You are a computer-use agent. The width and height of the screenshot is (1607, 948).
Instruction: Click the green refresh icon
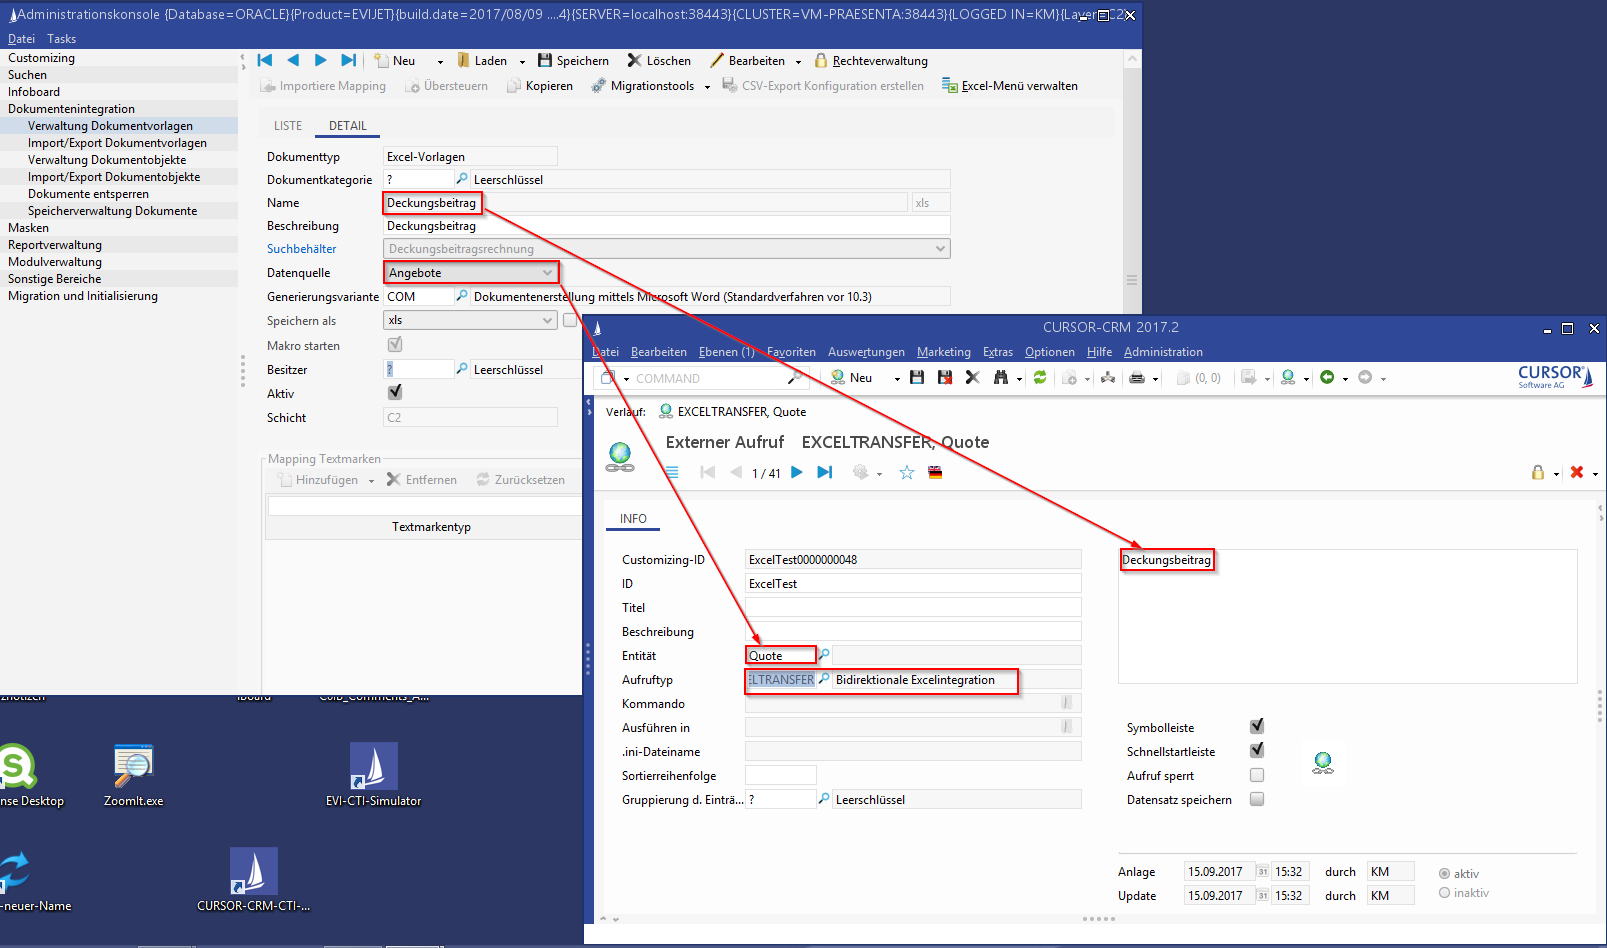coord(1040,378)
